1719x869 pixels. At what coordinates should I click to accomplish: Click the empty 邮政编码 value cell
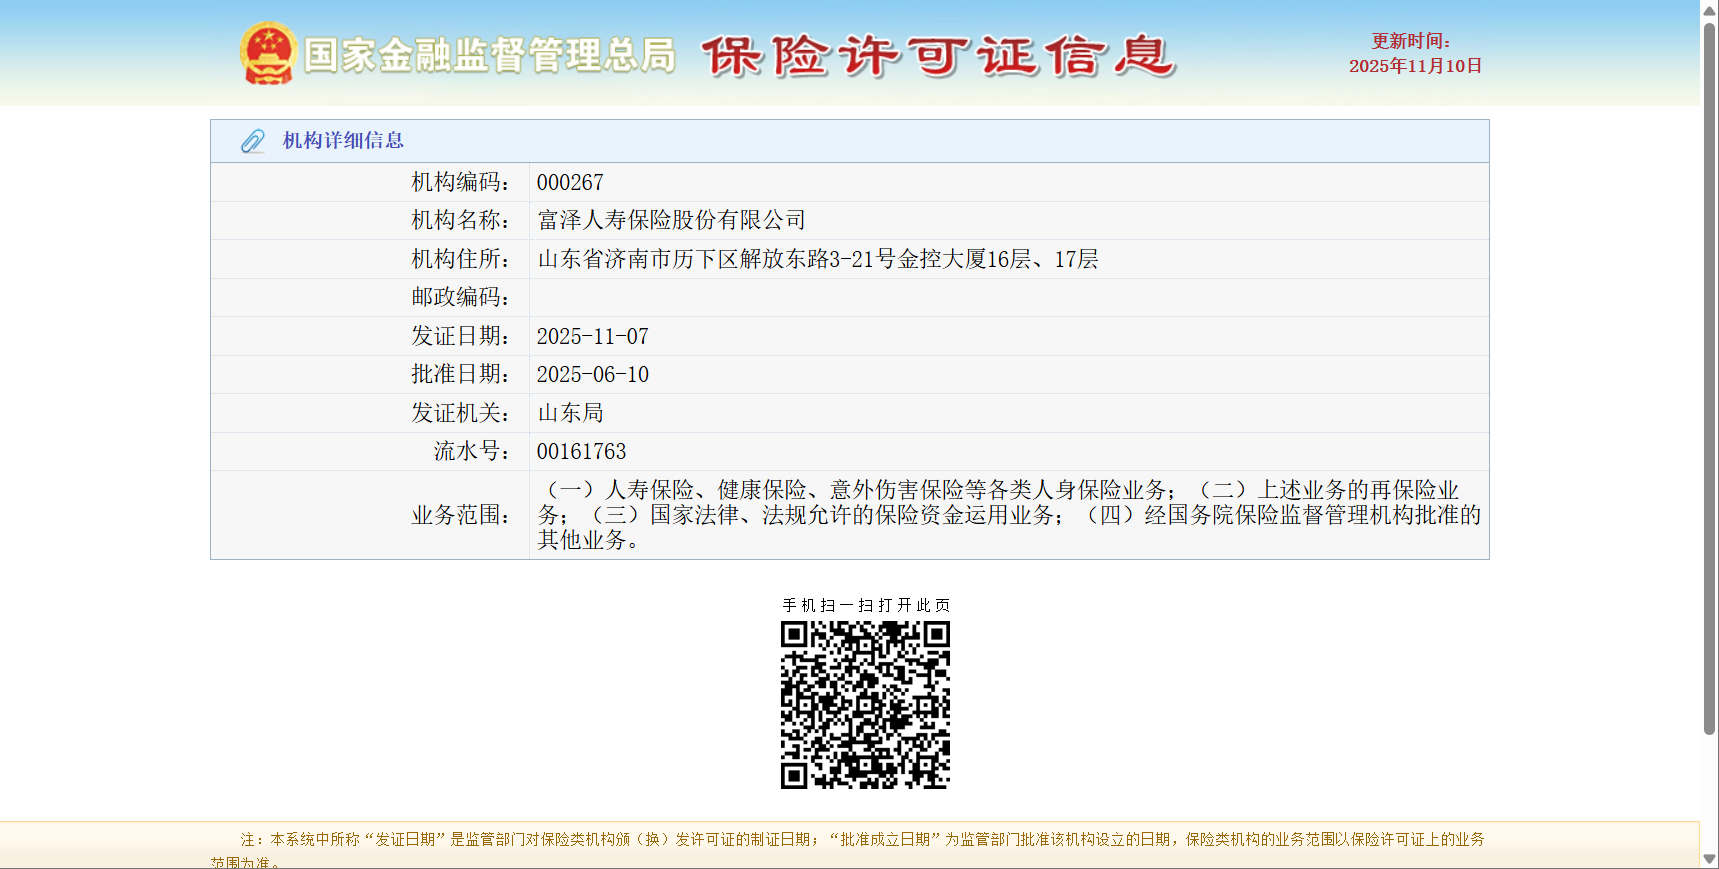point(1008,297)
